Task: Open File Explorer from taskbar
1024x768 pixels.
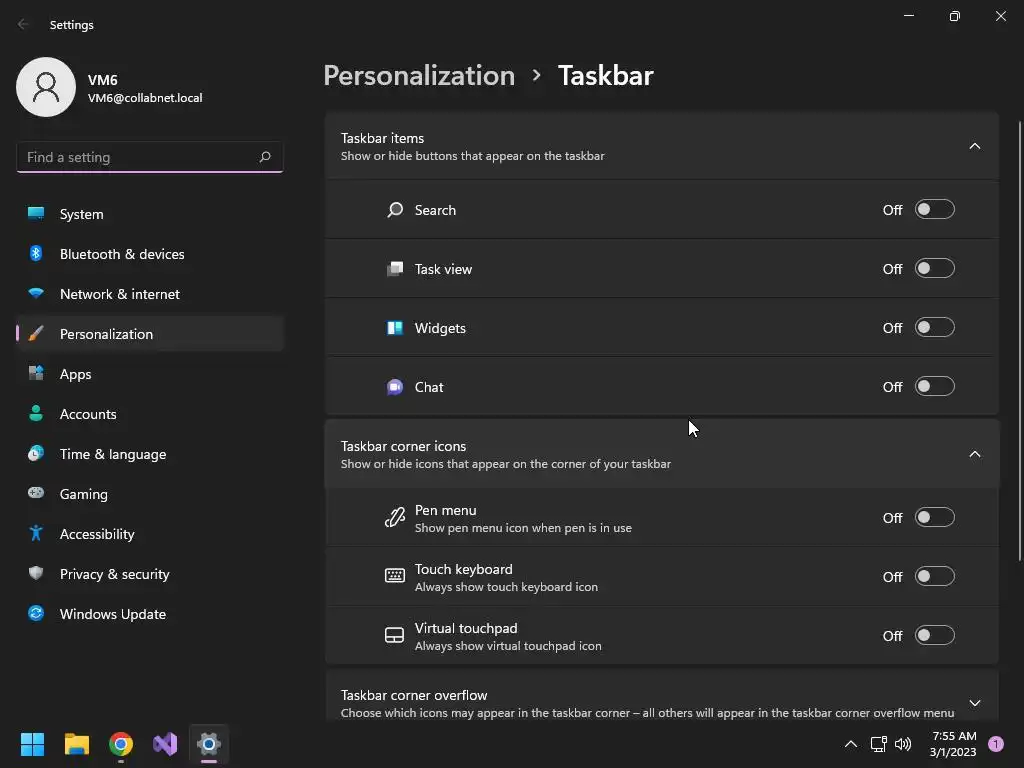Action: tap(76, 744)
